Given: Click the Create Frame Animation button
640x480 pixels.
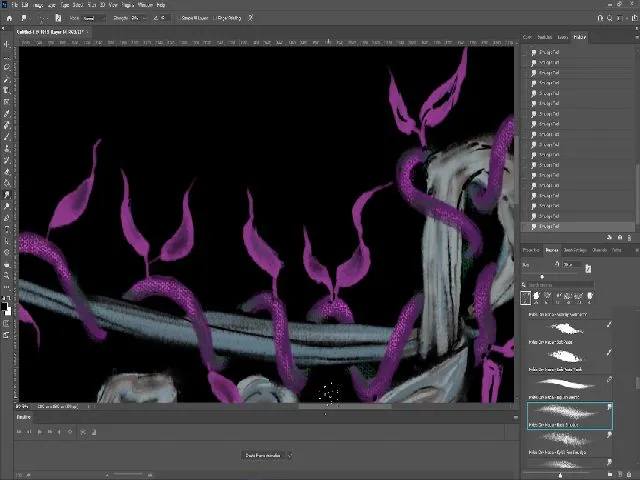Looking at the screenshot, I should [263, 455].
